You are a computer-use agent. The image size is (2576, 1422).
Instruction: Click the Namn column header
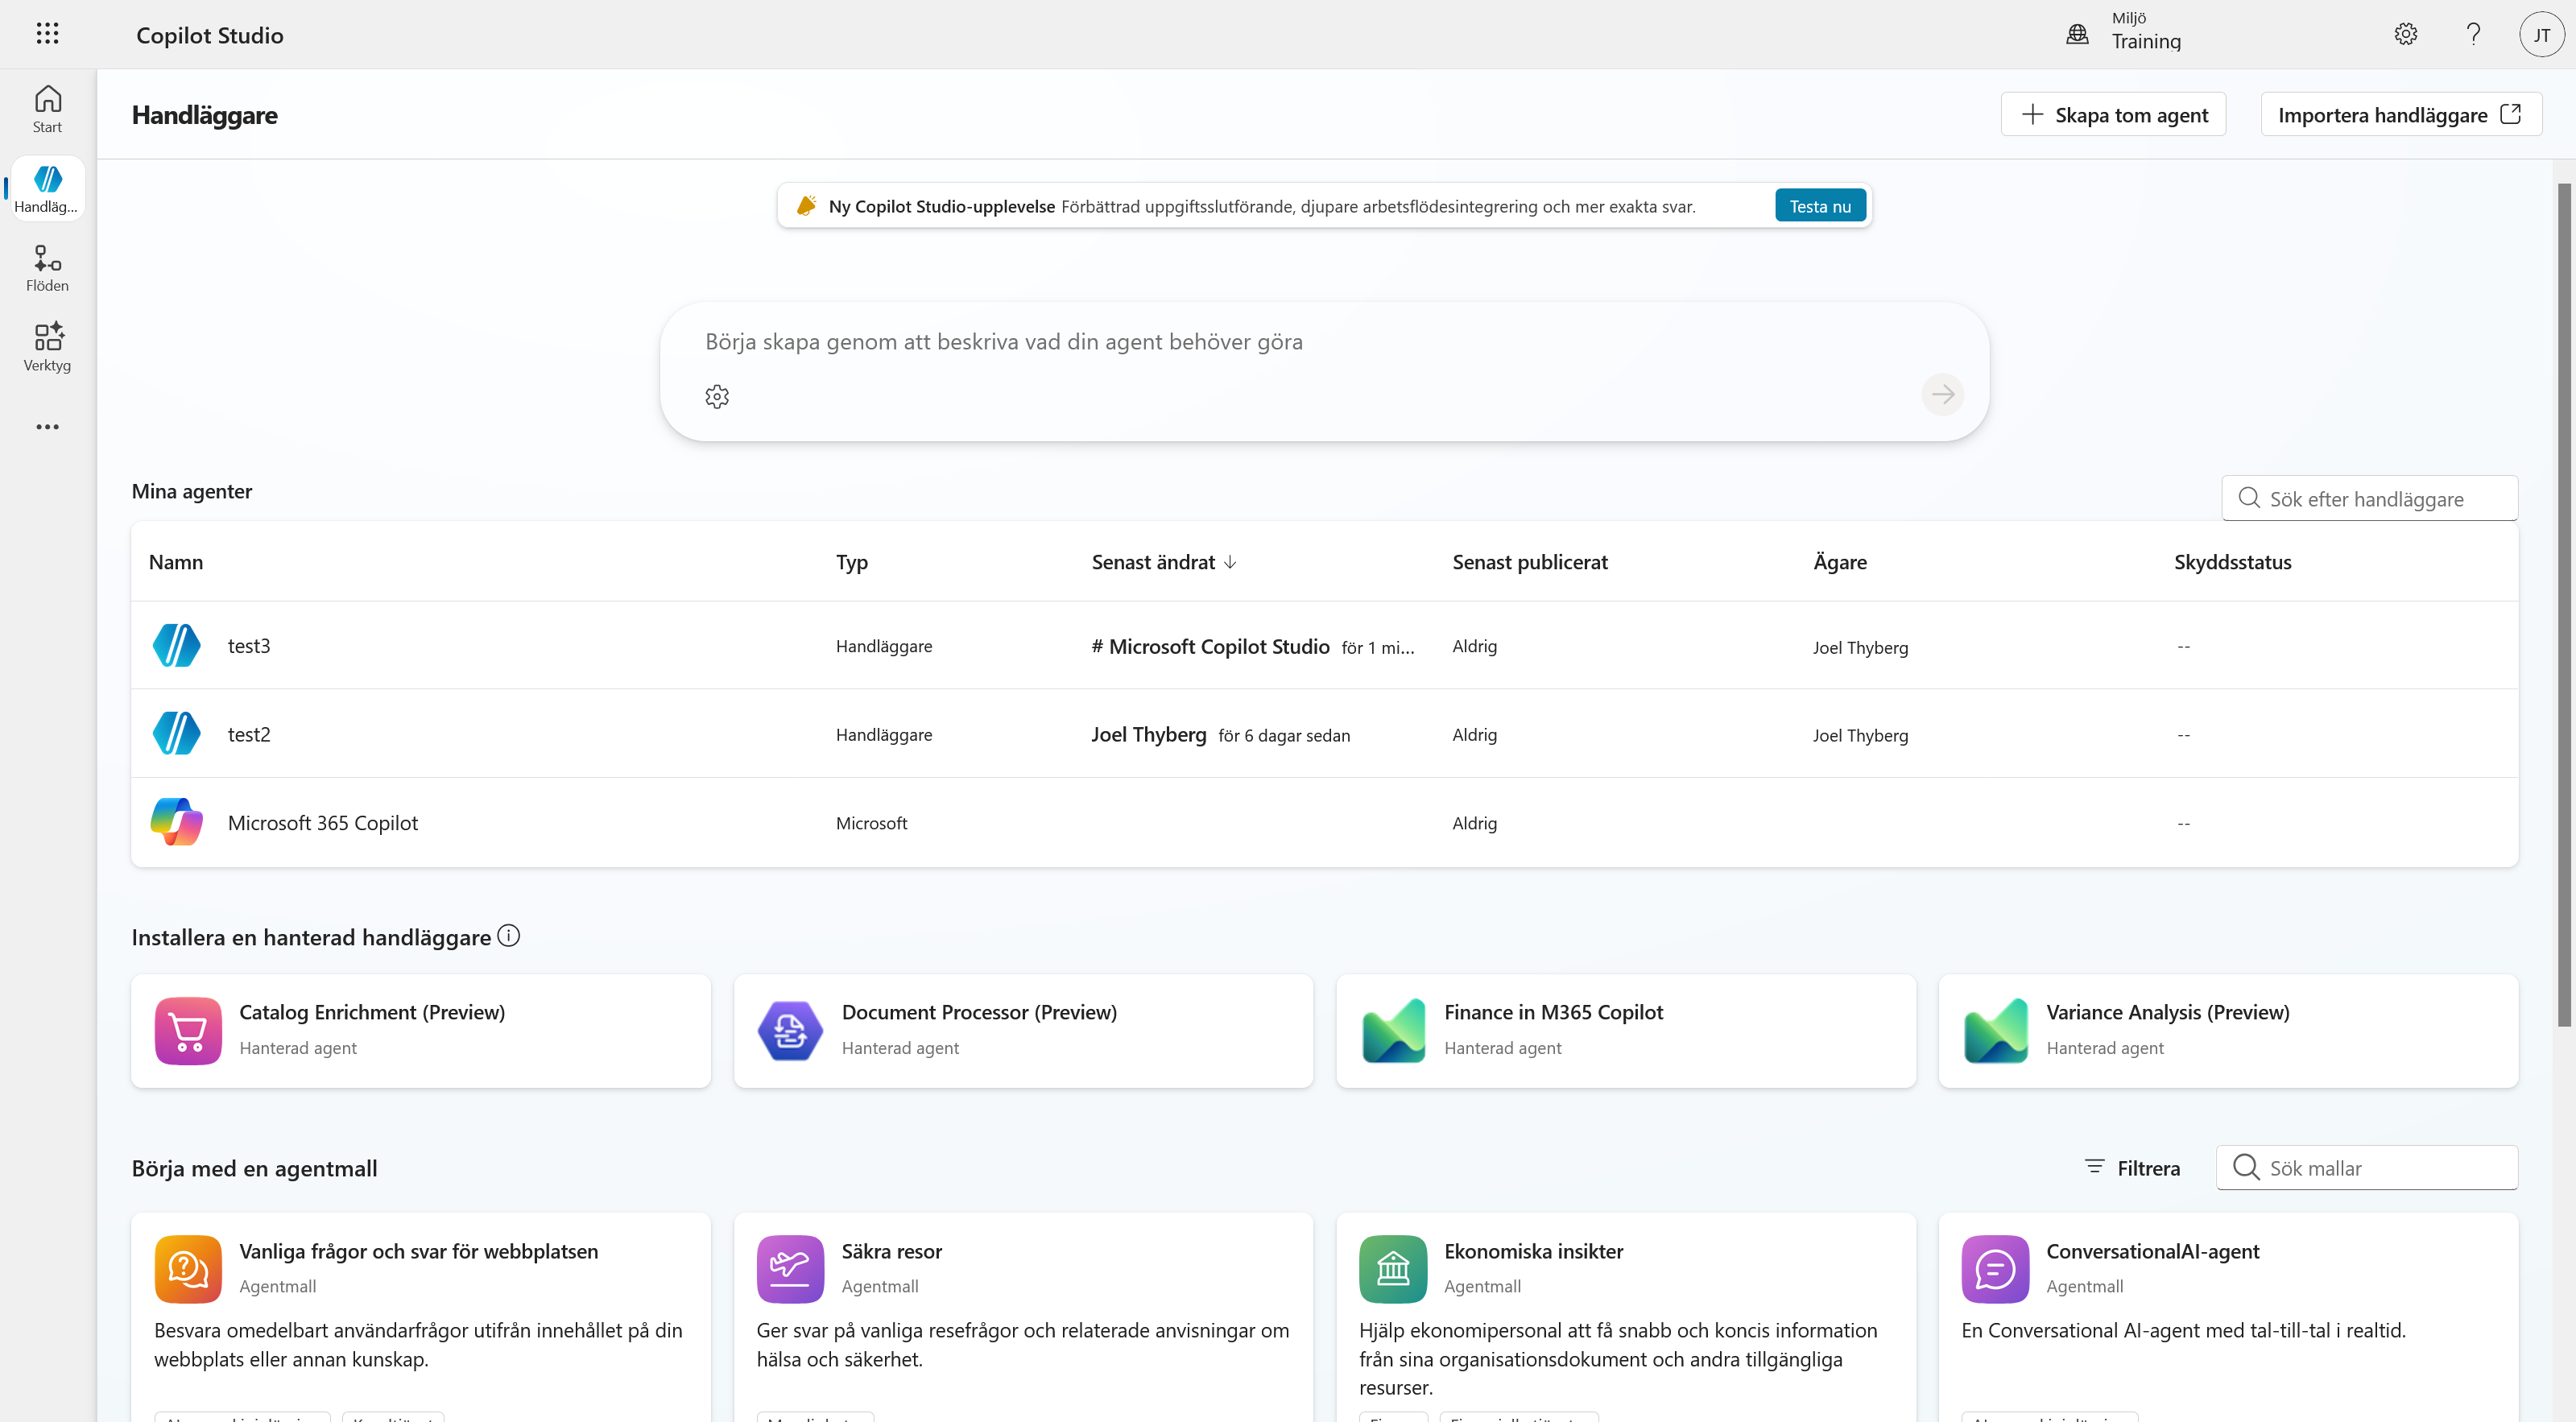click(x=176, y=562)
